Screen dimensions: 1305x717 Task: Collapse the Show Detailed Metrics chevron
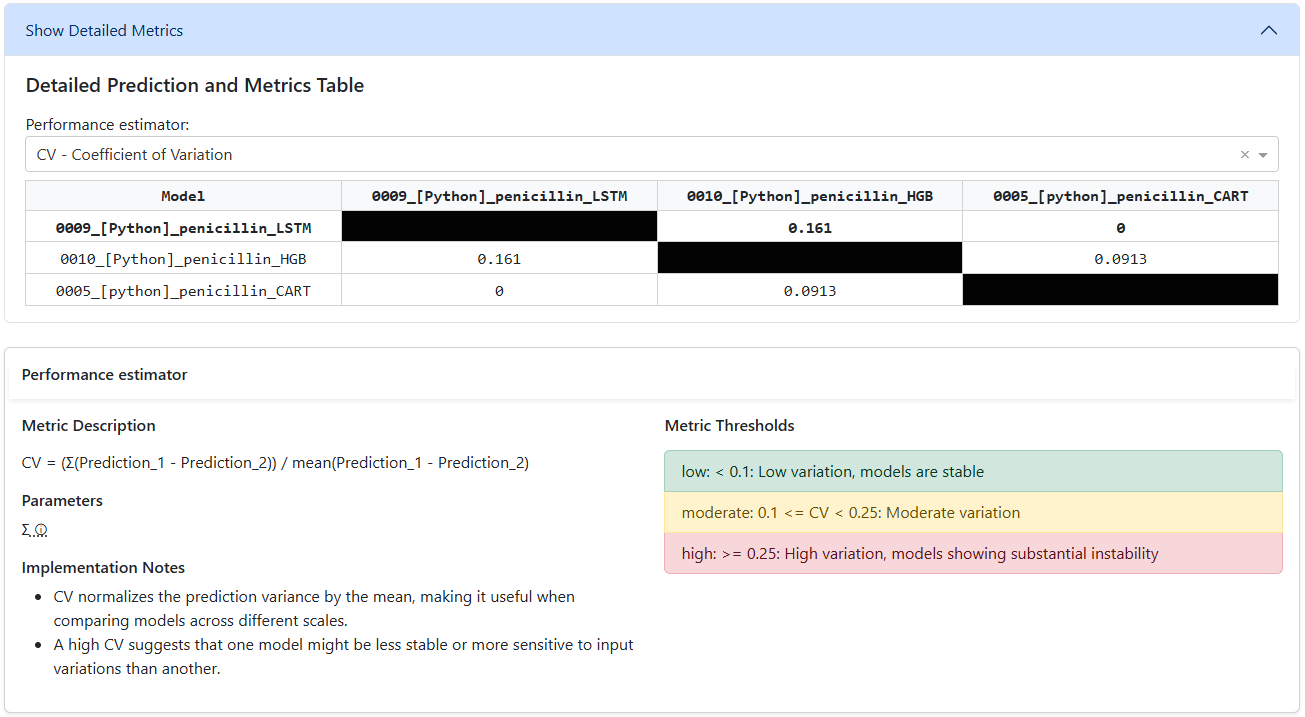click(1268, 30)
